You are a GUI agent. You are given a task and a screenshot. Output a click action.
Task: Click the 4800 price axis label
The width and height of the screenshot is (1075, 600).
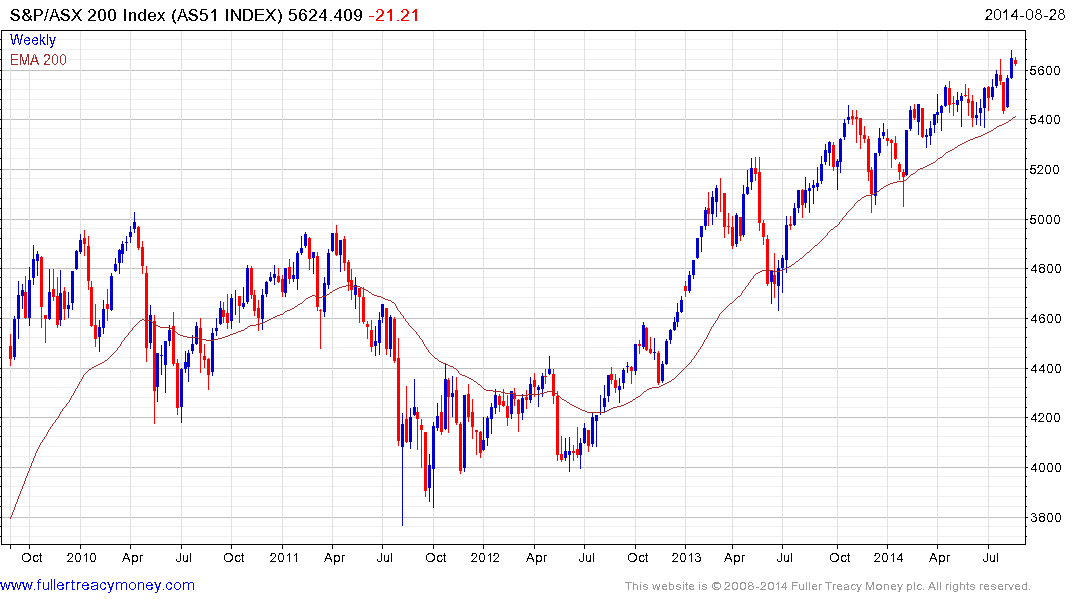click(x=1045, y=269)
